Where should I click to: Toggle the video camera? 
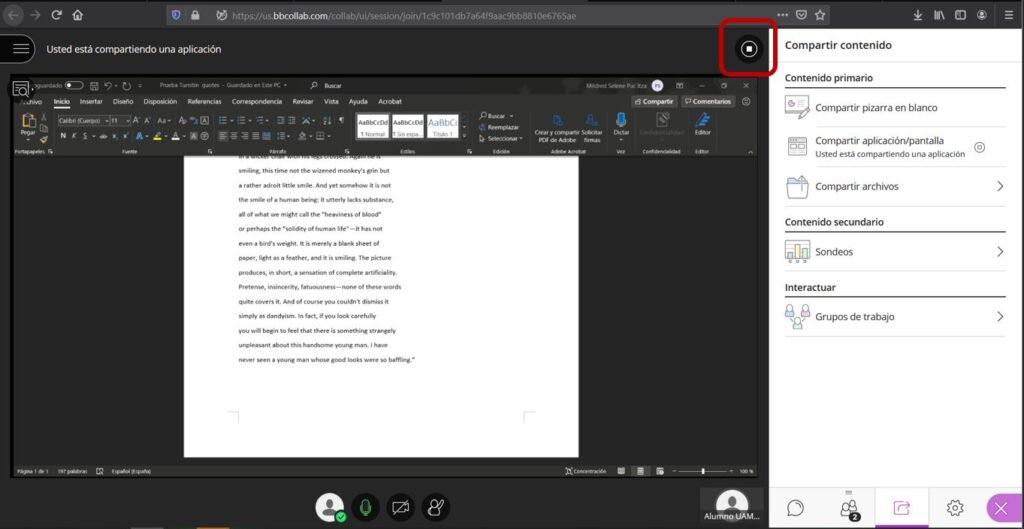pyautogui.click(x=401, y=508)
